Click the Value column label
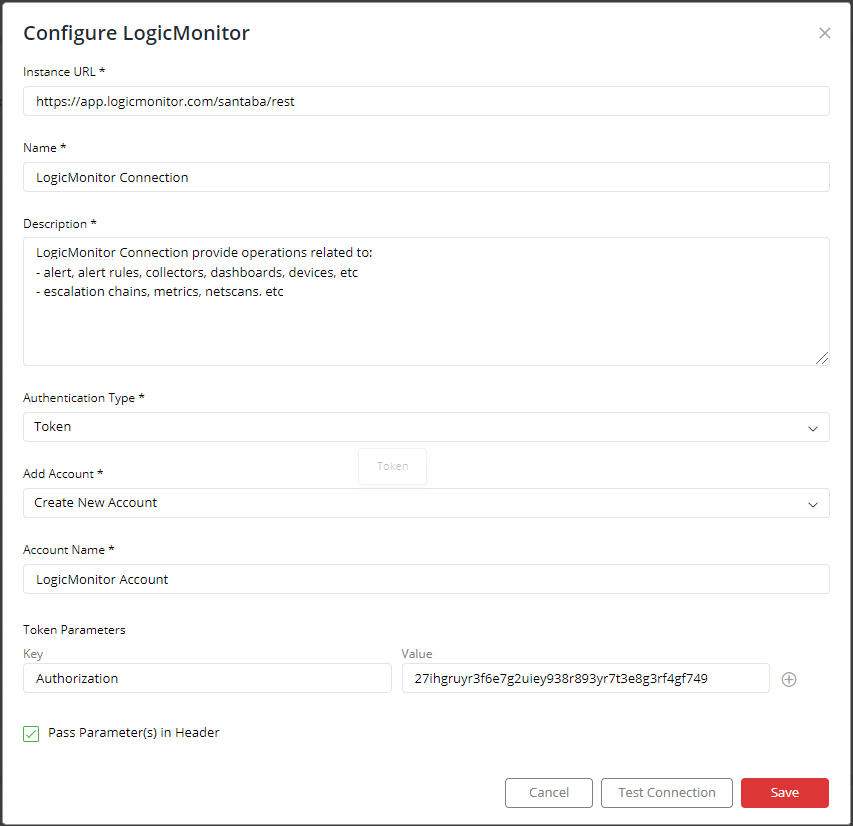The width and height of the screenshot is (853, 826). 417,654
